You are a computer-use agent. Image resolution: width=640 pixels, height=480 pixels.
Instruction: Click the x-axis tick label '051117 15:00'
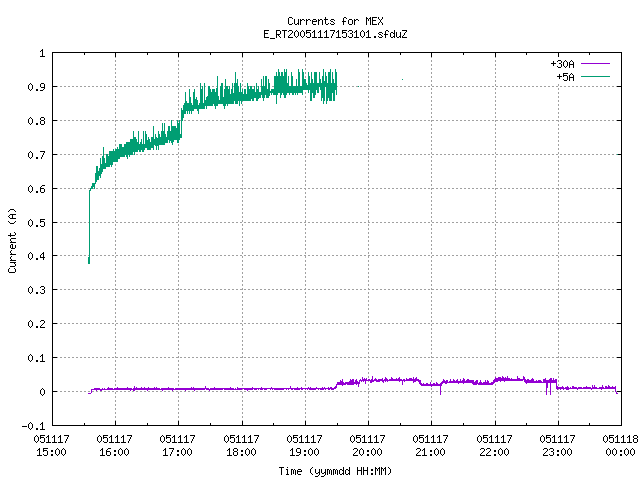pos(51,445)
